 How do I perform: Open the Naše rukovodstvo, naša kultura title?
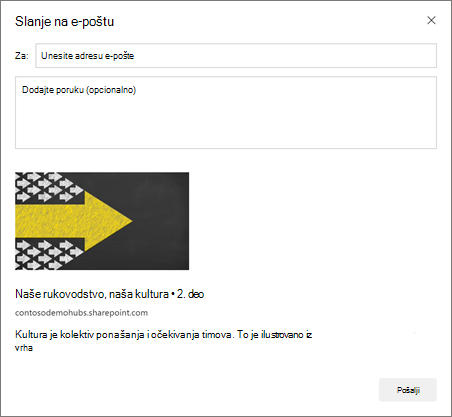tap(109, 294)
